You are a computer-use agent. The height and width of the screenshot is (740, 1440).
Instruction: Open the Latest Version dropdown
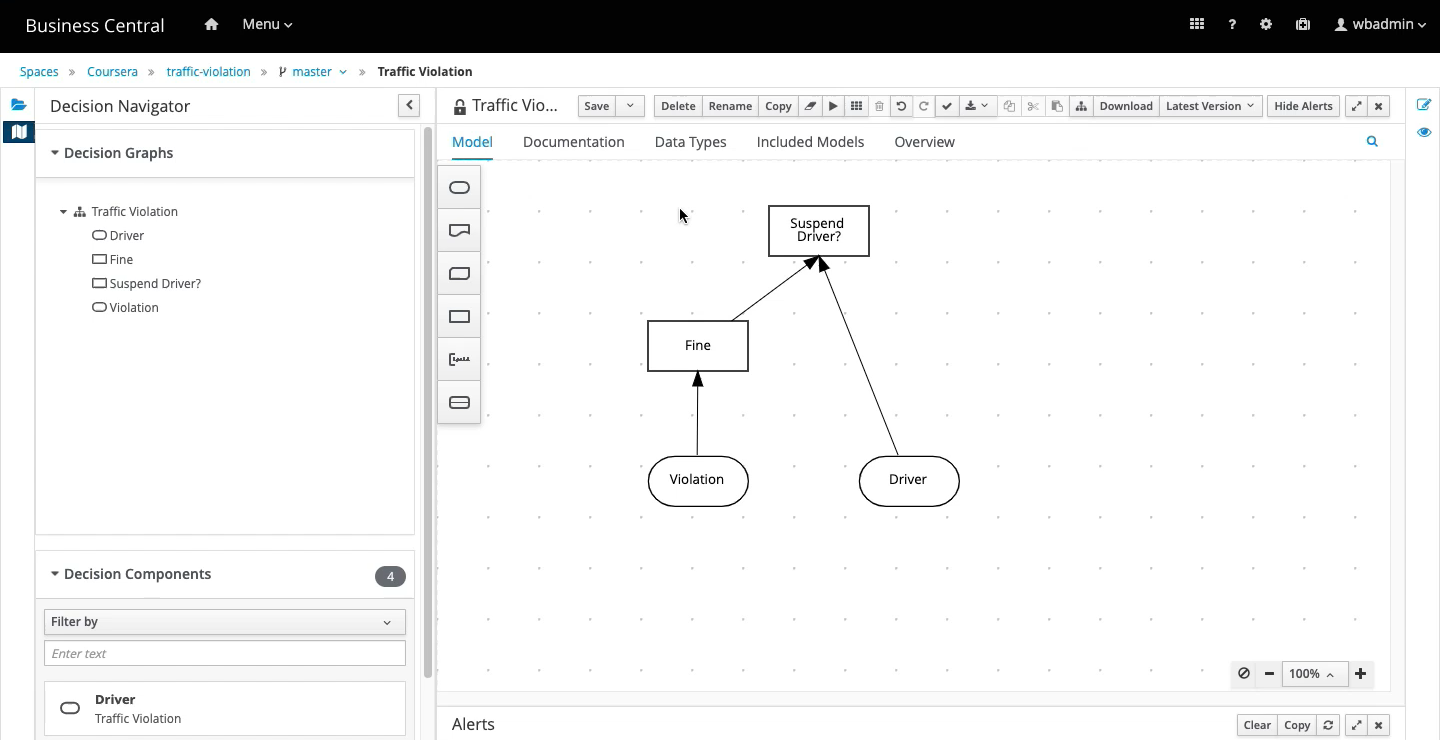pos(1210,106)
